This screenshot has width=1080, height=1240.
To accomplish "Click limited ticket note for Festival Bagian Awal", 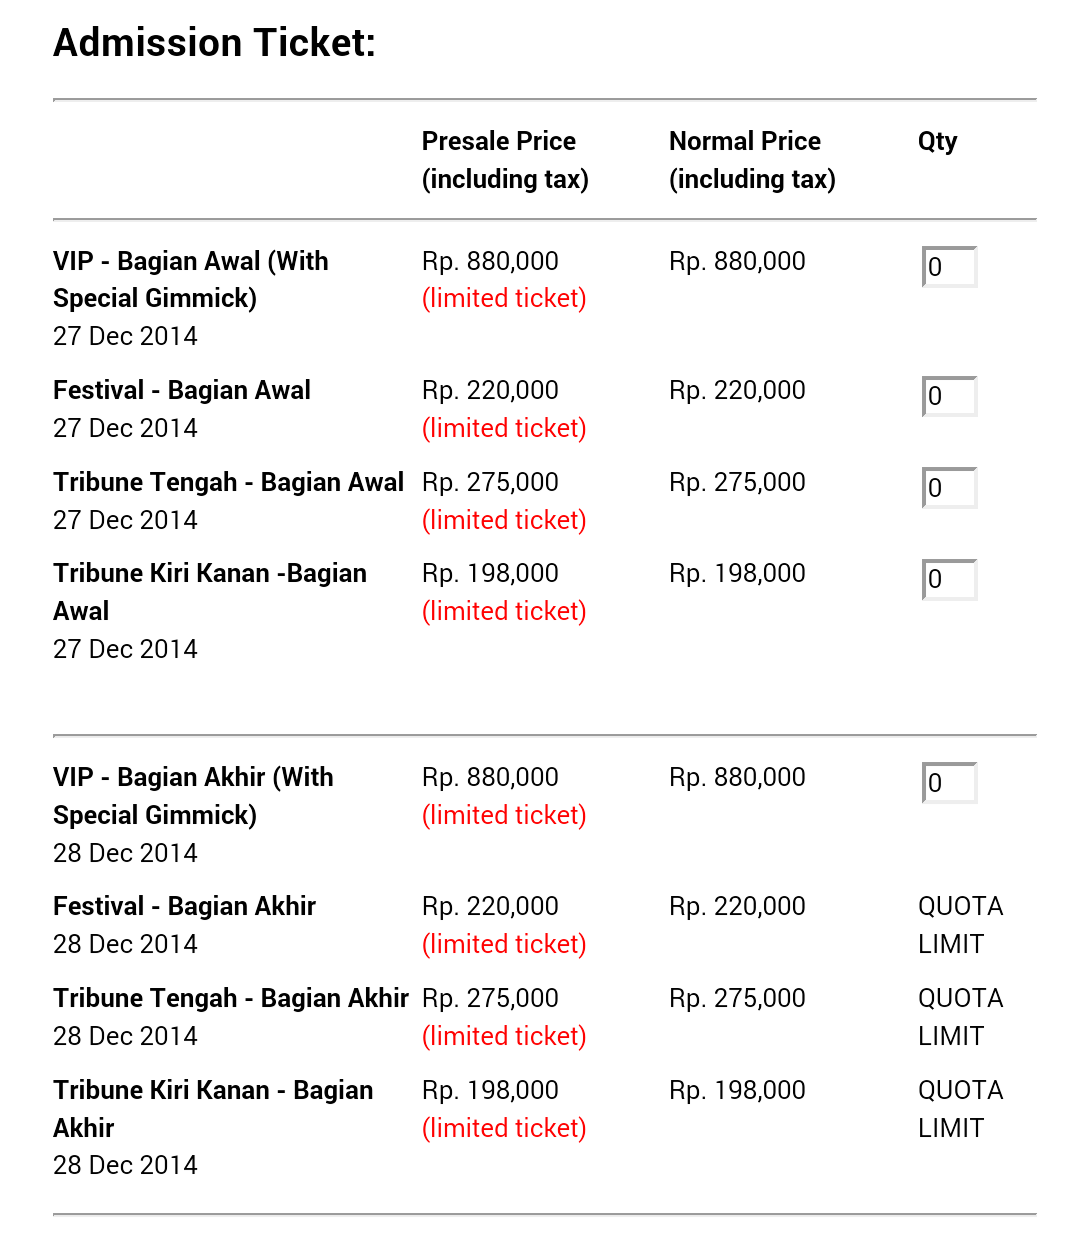I will tap(504, 428).
